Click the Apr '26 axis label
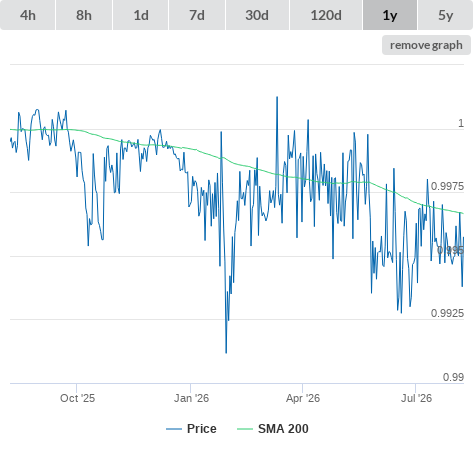This screenshot has height=455, width=474. [303, 398]
